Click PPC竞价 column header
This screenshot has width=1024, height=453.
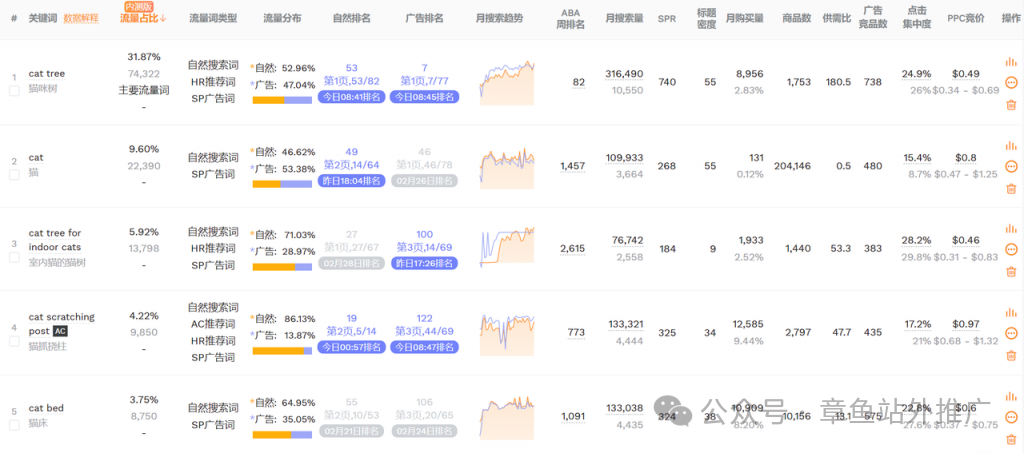pyautogui.click(x=966, y=18)
